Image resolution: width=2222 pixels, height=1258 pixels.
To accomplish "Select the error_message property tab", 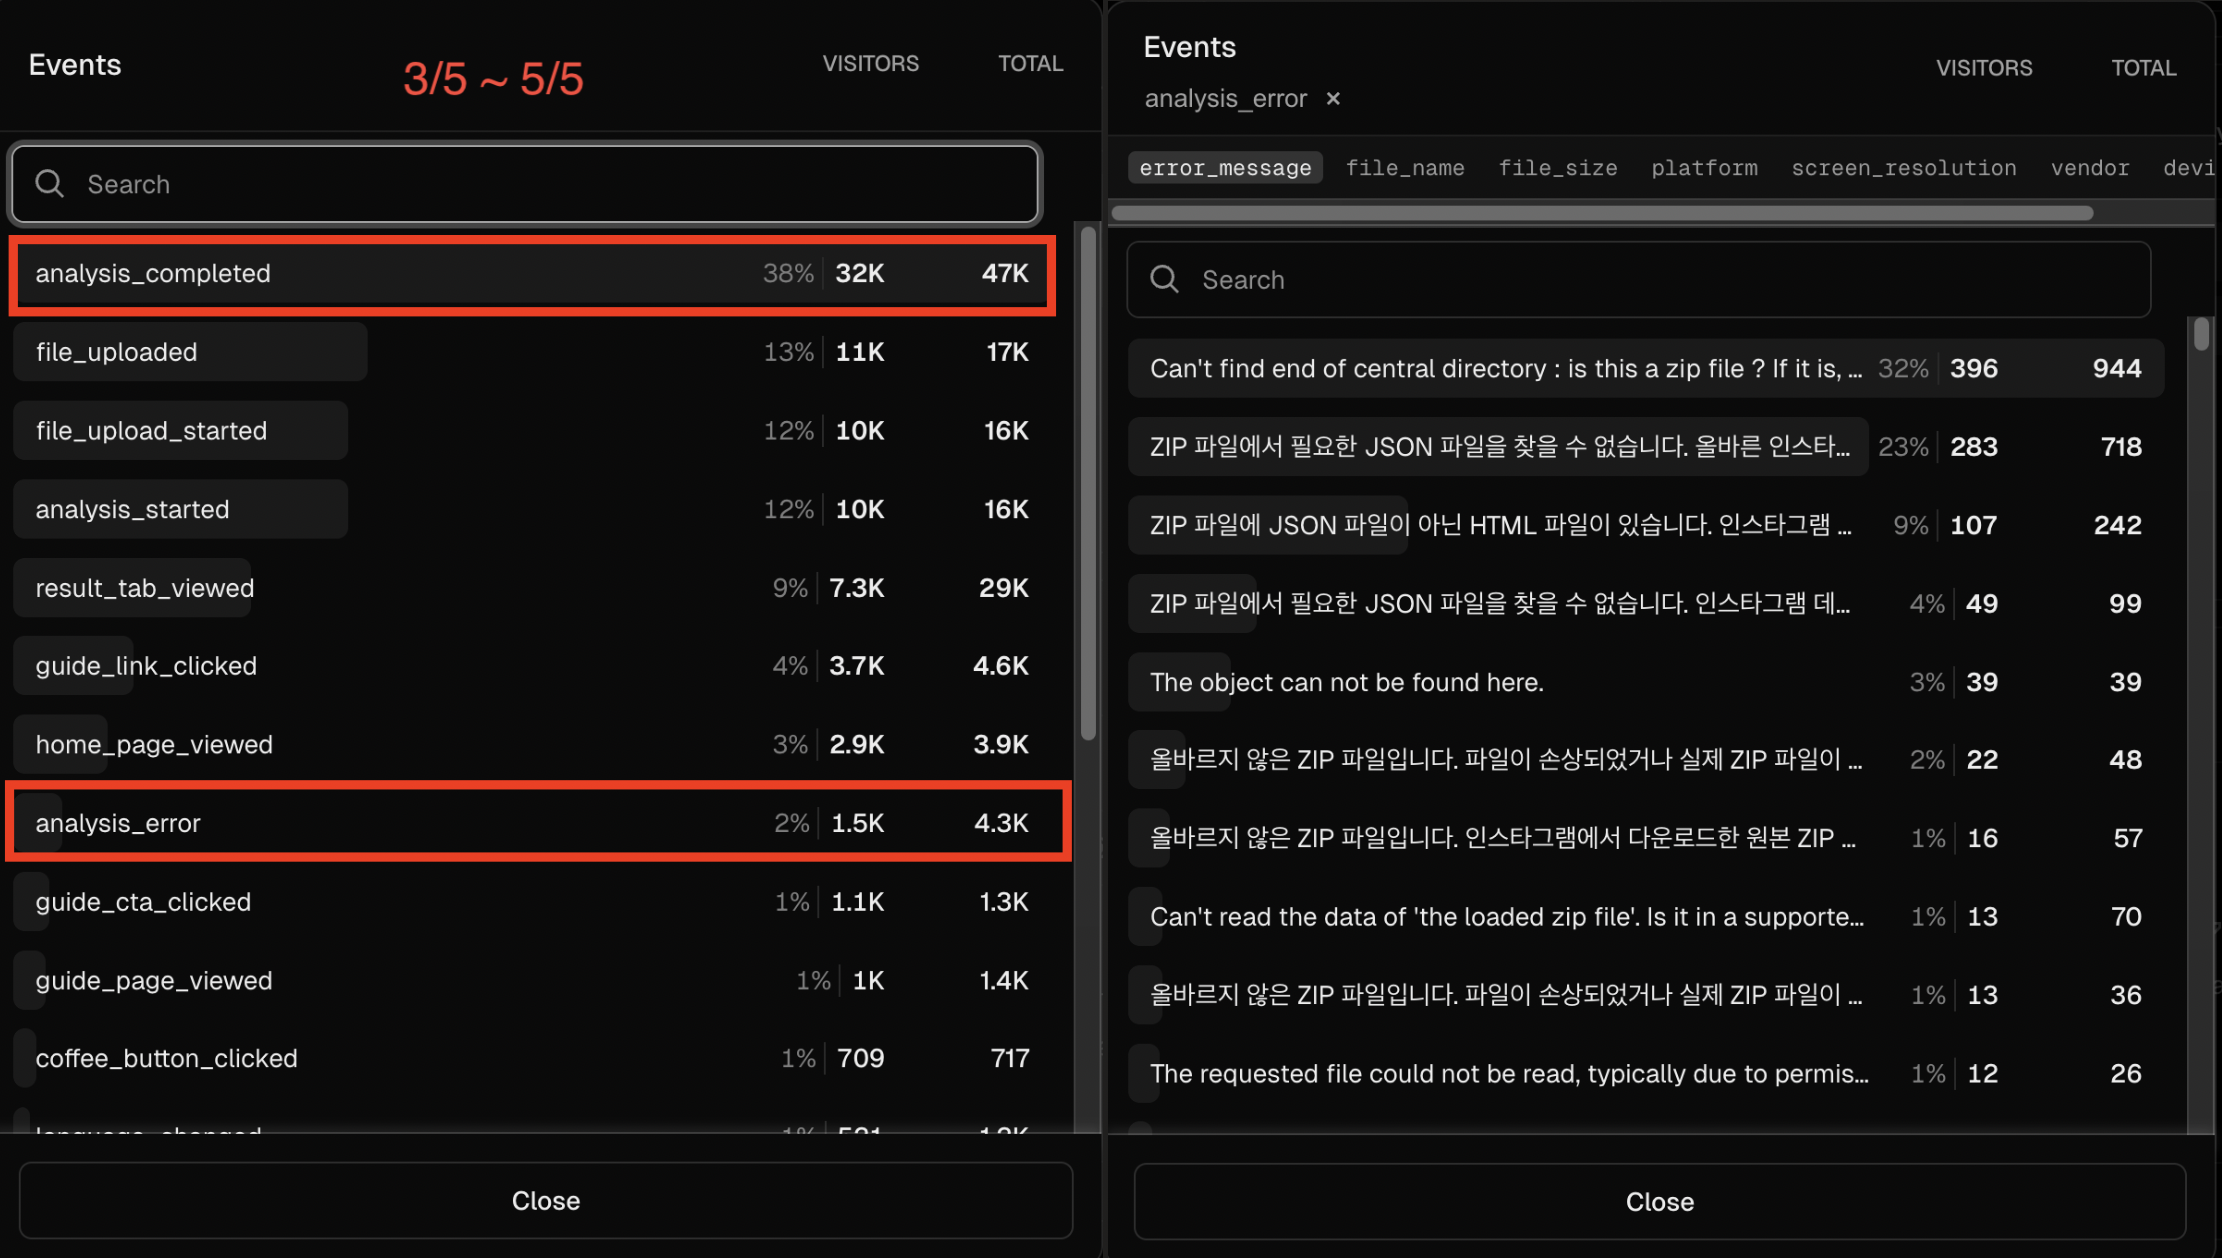I will (x=1225, y=168).
